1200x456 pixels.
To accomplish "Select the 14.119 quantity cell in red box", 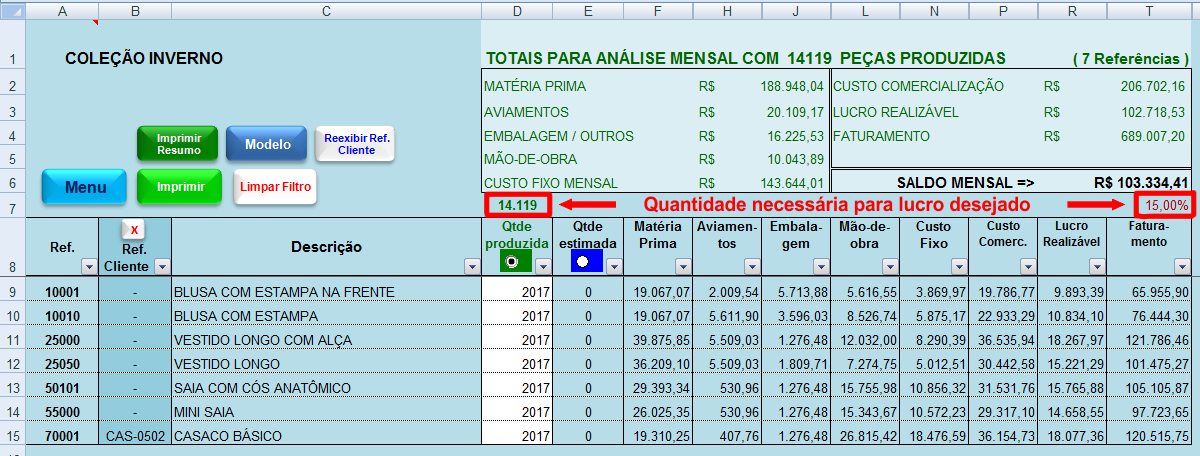I will click(x=517, y=206).
